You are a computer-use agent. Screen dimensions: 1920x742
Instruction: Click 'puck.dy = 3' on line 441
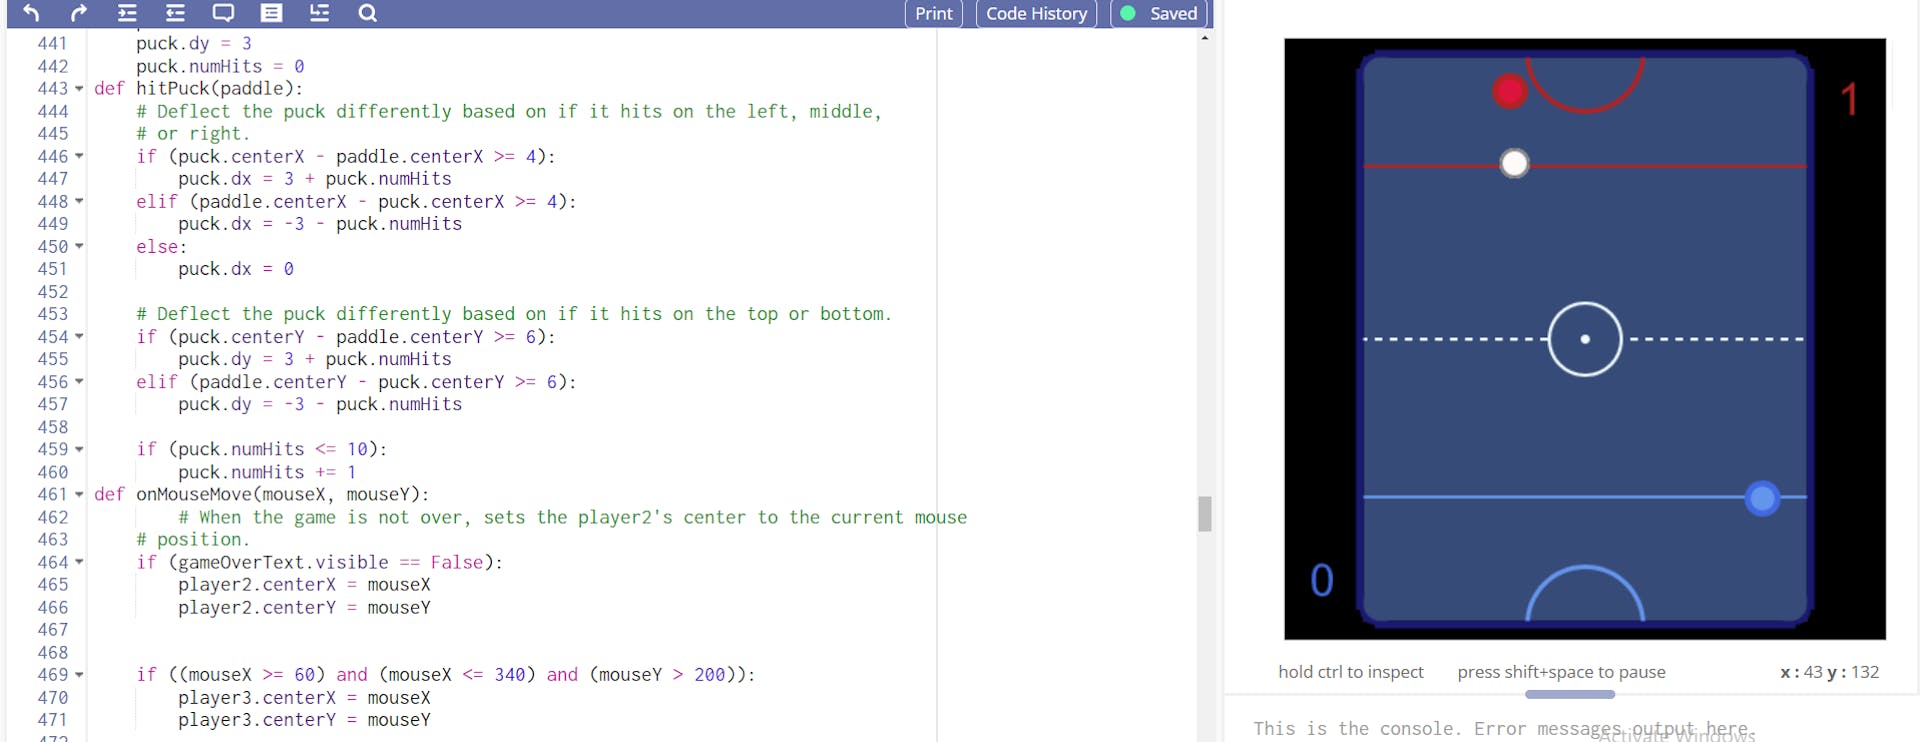(x=194, y=43)
